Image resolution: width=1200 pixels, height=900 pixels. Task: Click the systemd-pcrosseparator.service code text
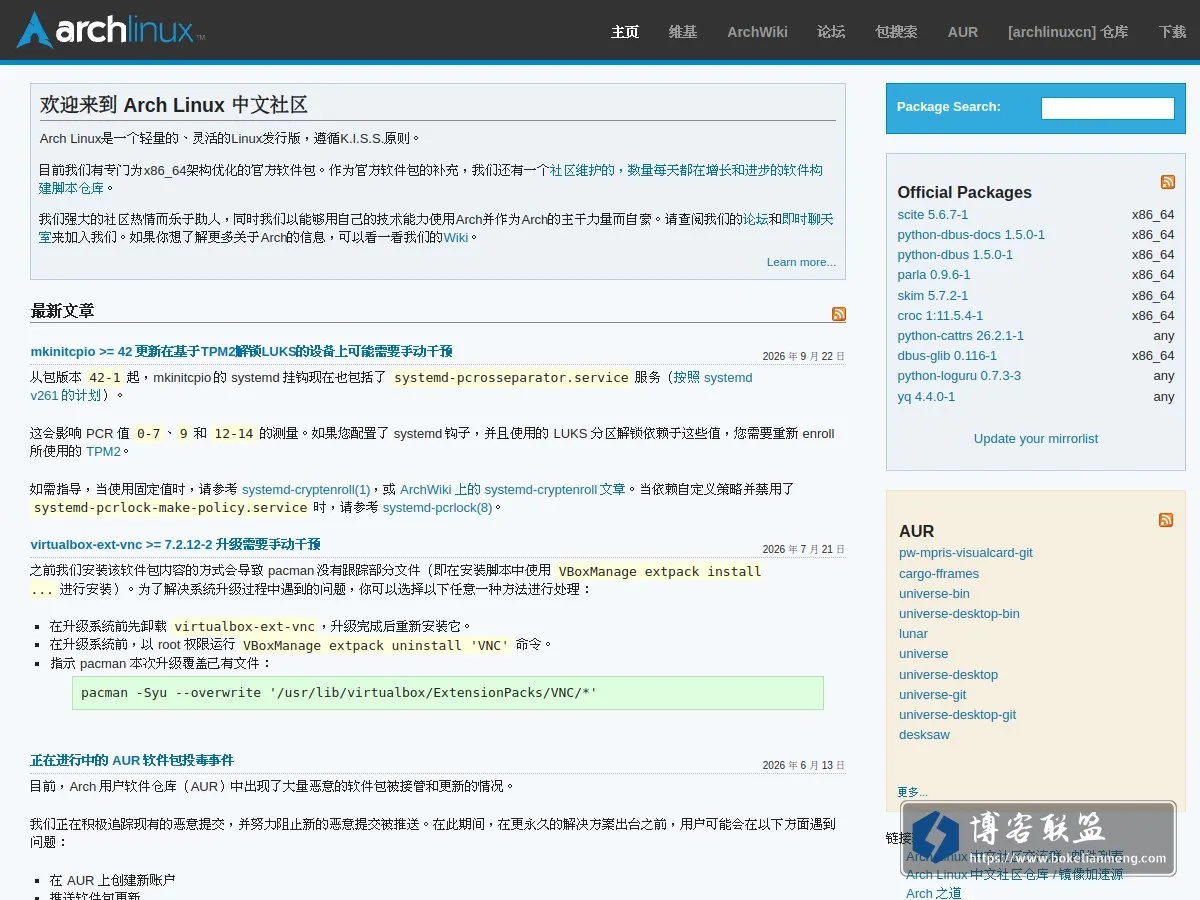(511, 378)
